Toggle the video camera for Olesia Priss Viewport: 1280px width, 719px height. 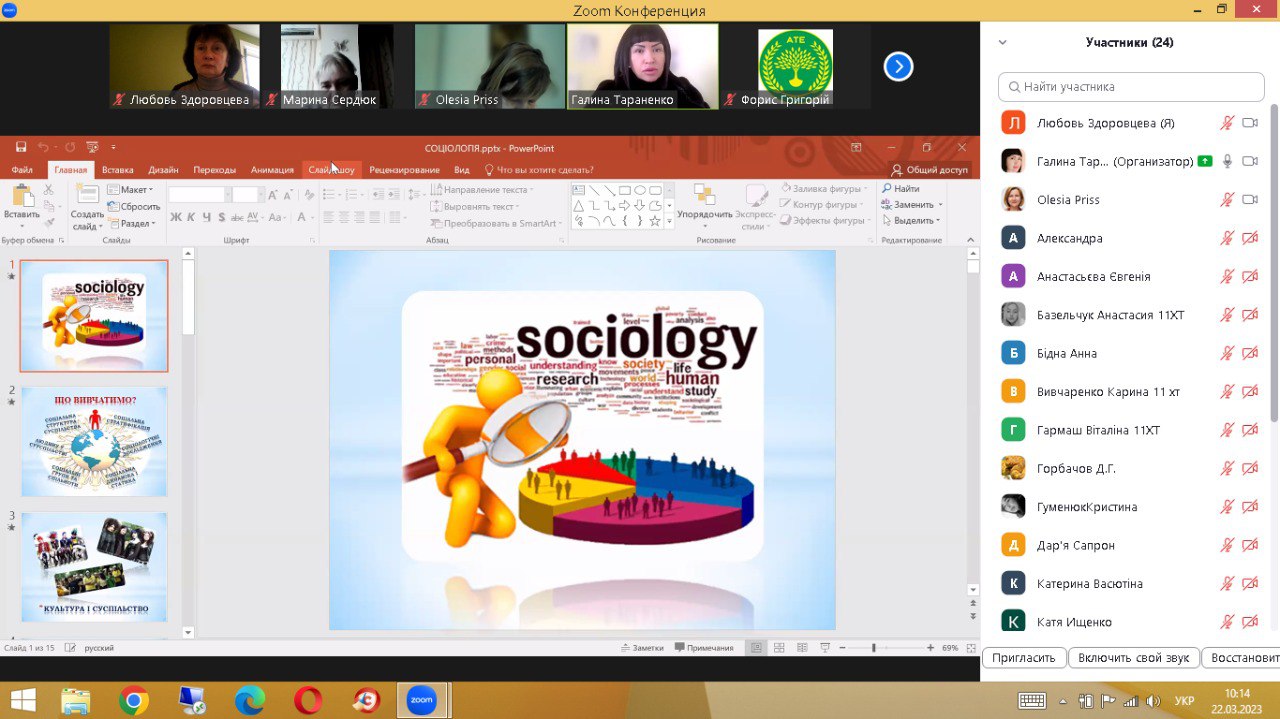[1250, 200]
